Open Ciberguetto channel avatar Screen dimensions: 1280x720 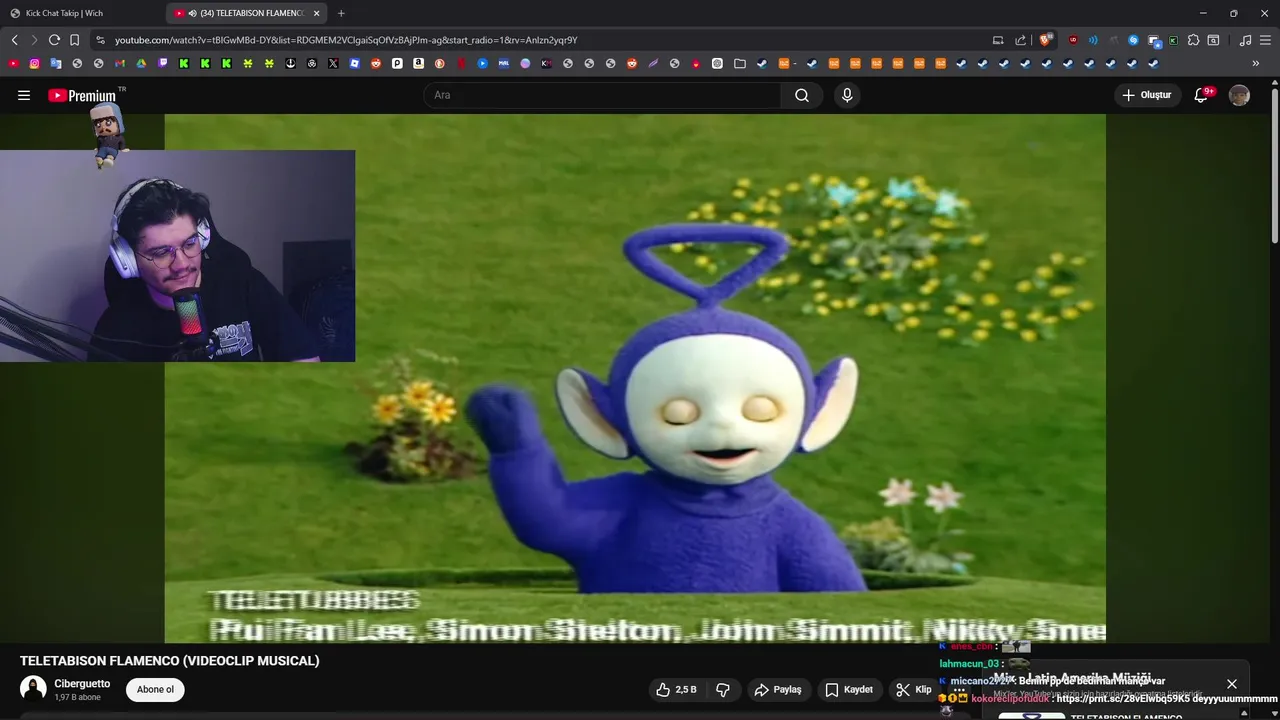pos(33,689)
